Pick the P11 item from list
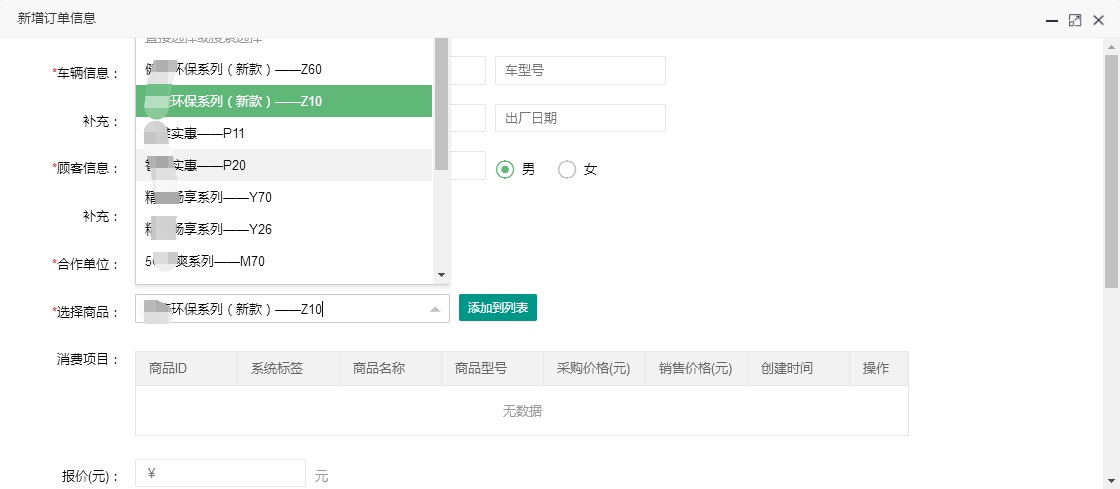The width and height of the screenshot is (1120, 489). coord(284,133)
